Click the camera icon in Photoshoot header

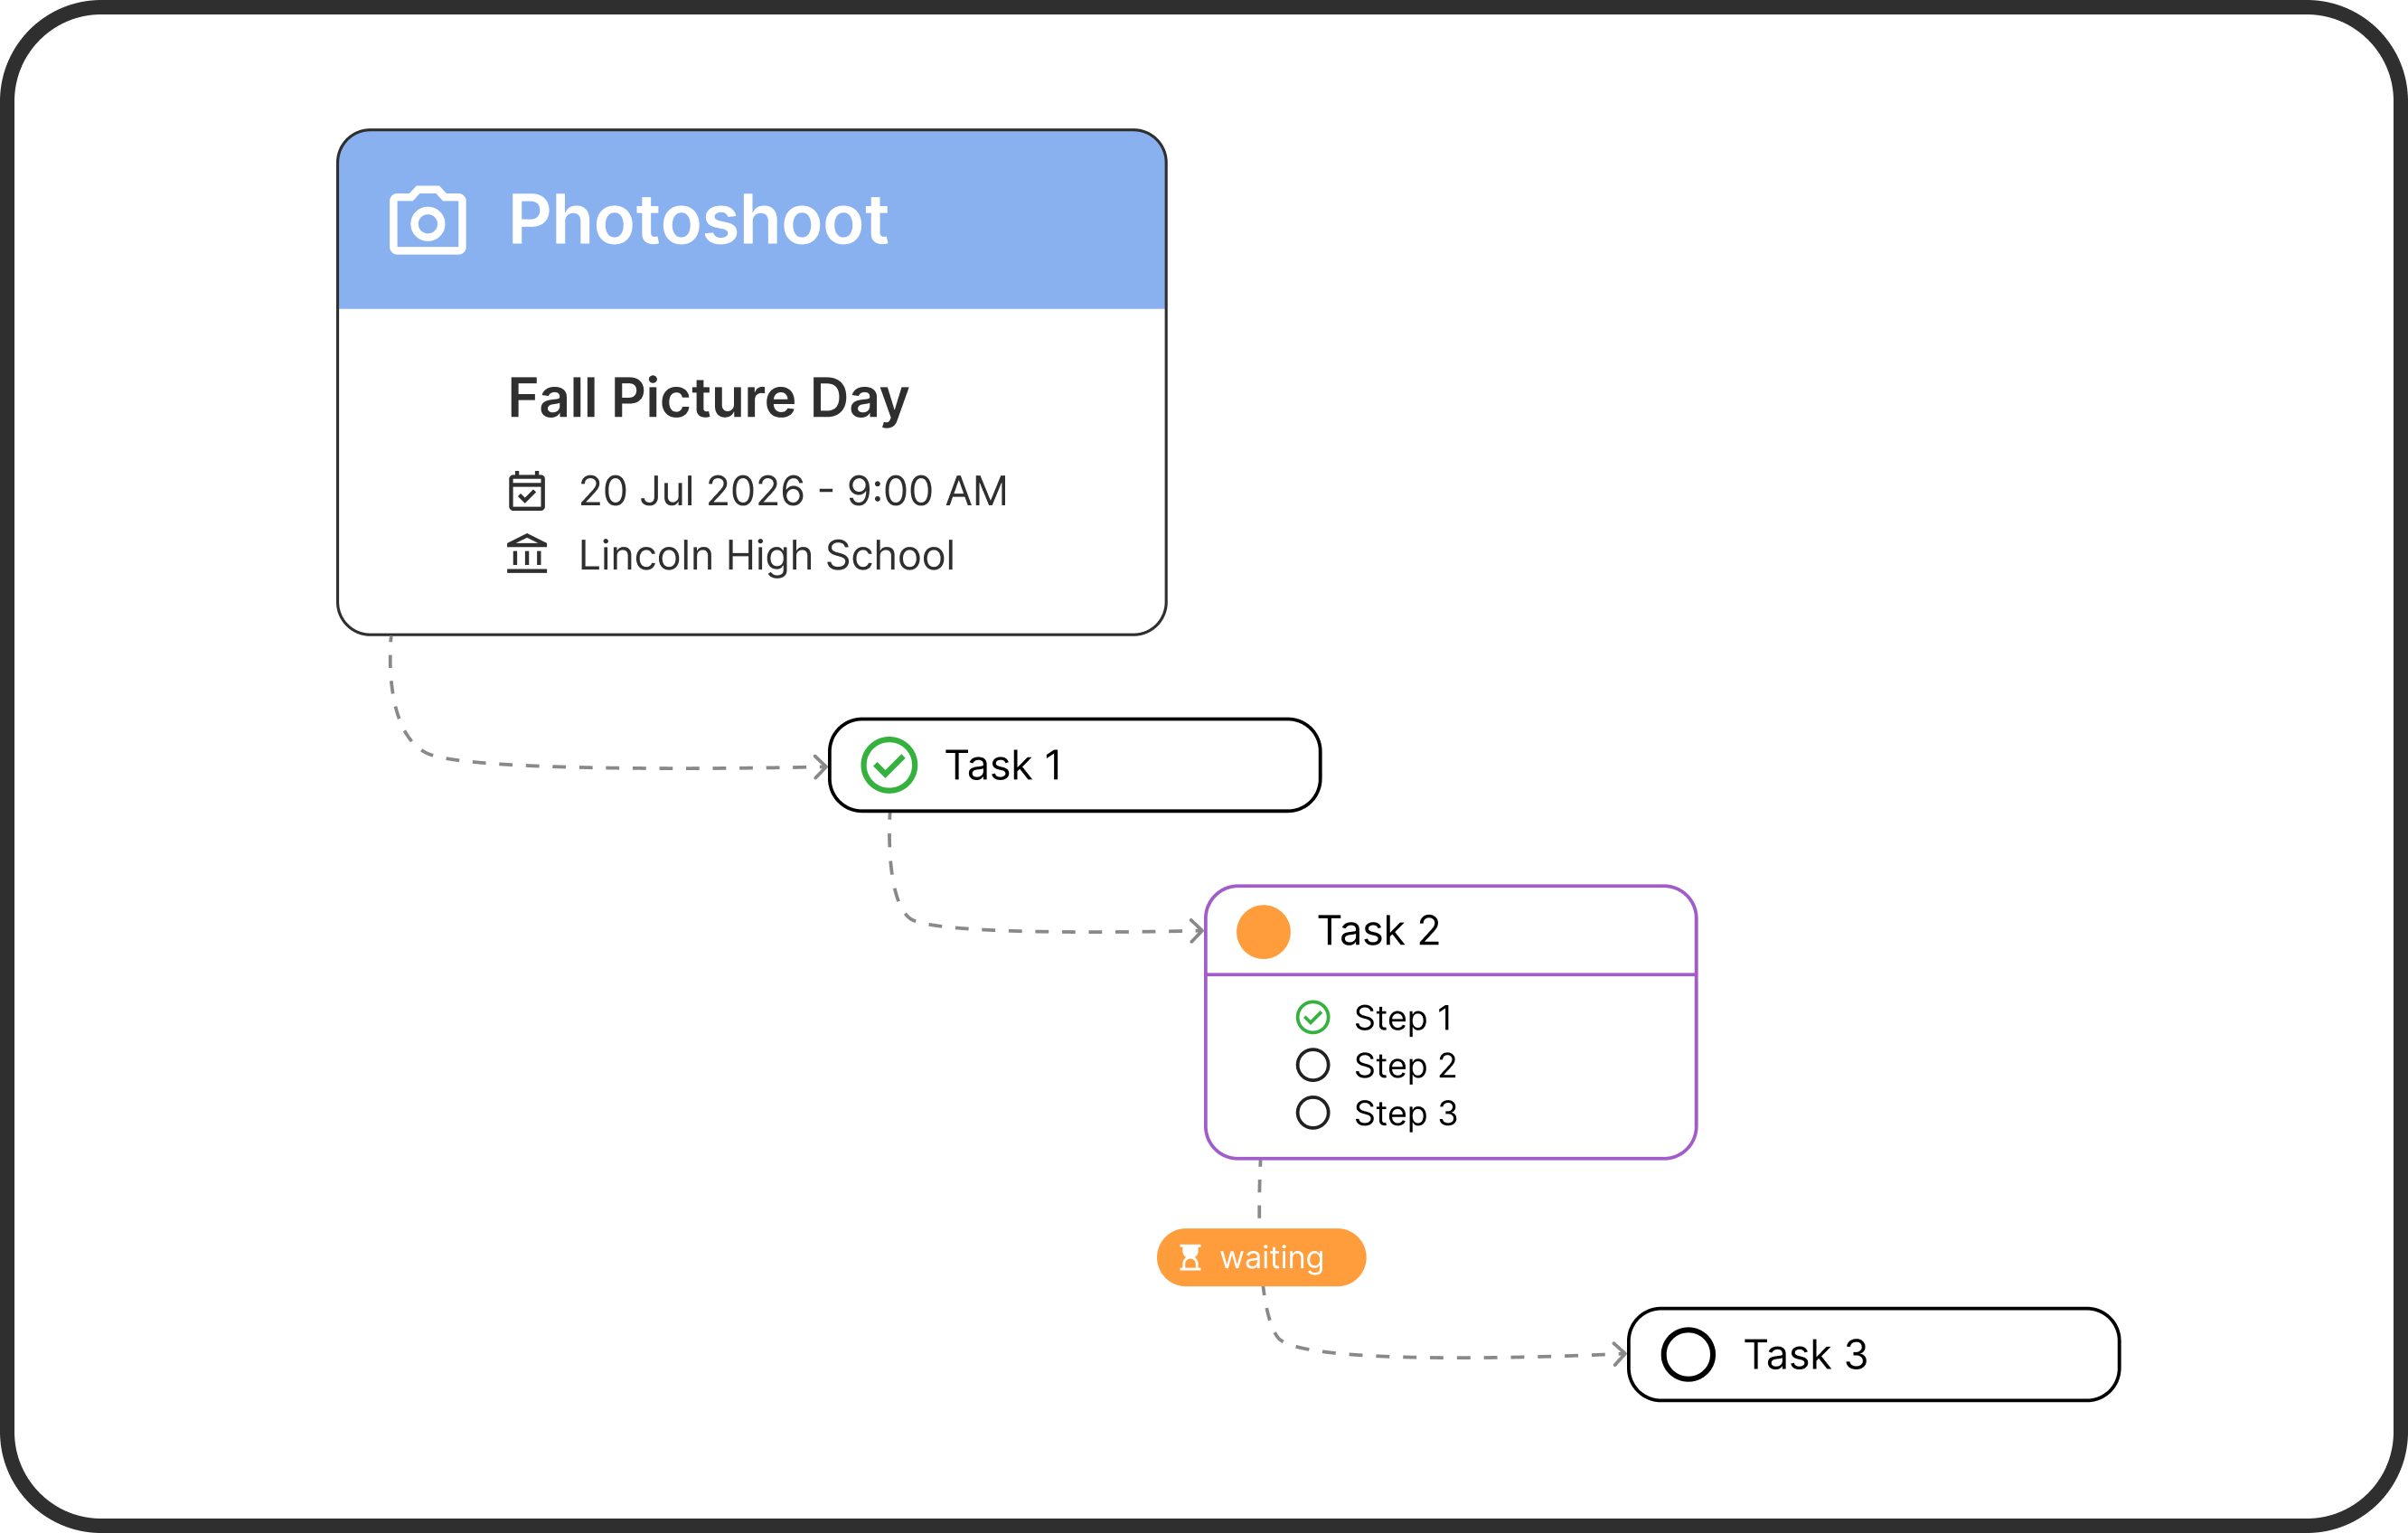pyautogui.click(x=427, y=221)
